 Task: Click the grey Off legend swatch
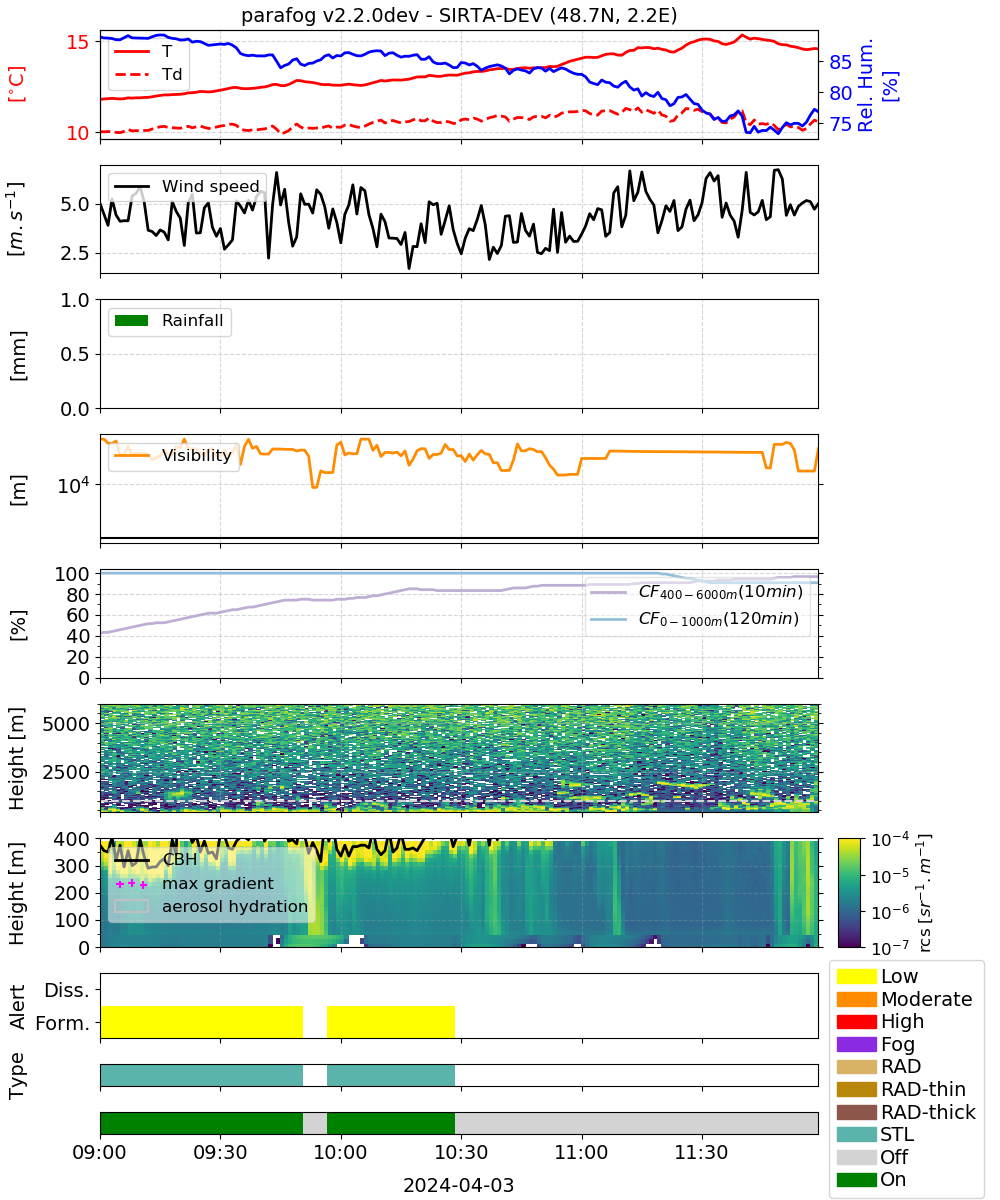[x=856, y=1157]
